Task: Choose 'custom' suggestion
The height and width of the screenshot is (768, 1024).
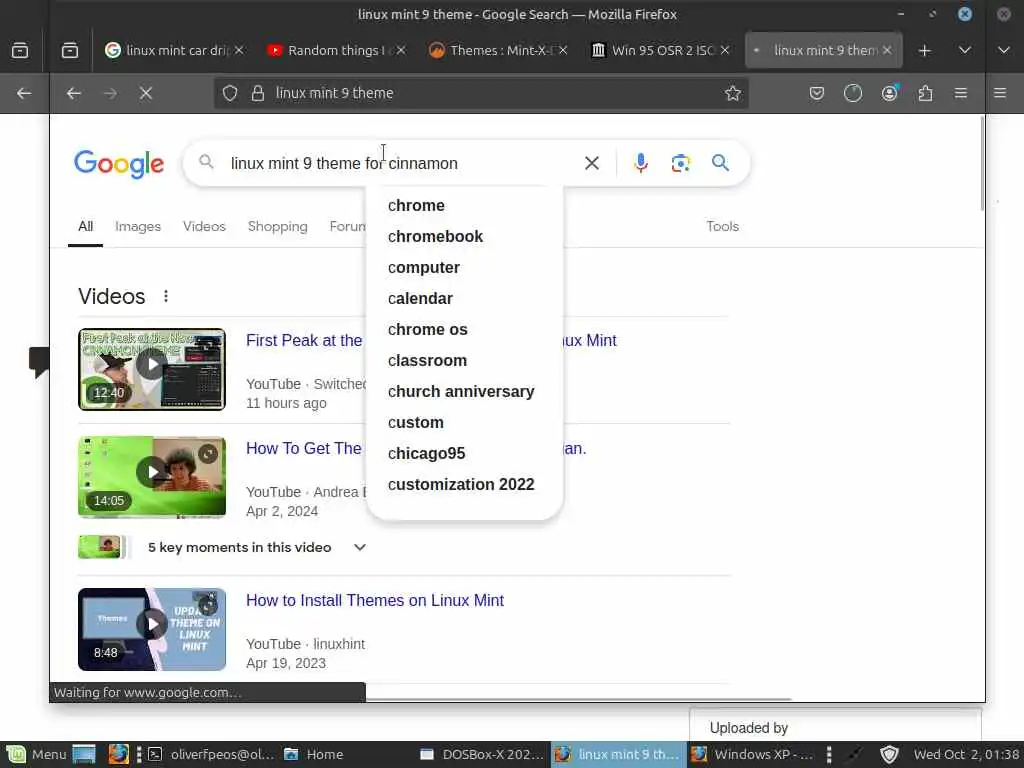Action: tap(464, 423)
